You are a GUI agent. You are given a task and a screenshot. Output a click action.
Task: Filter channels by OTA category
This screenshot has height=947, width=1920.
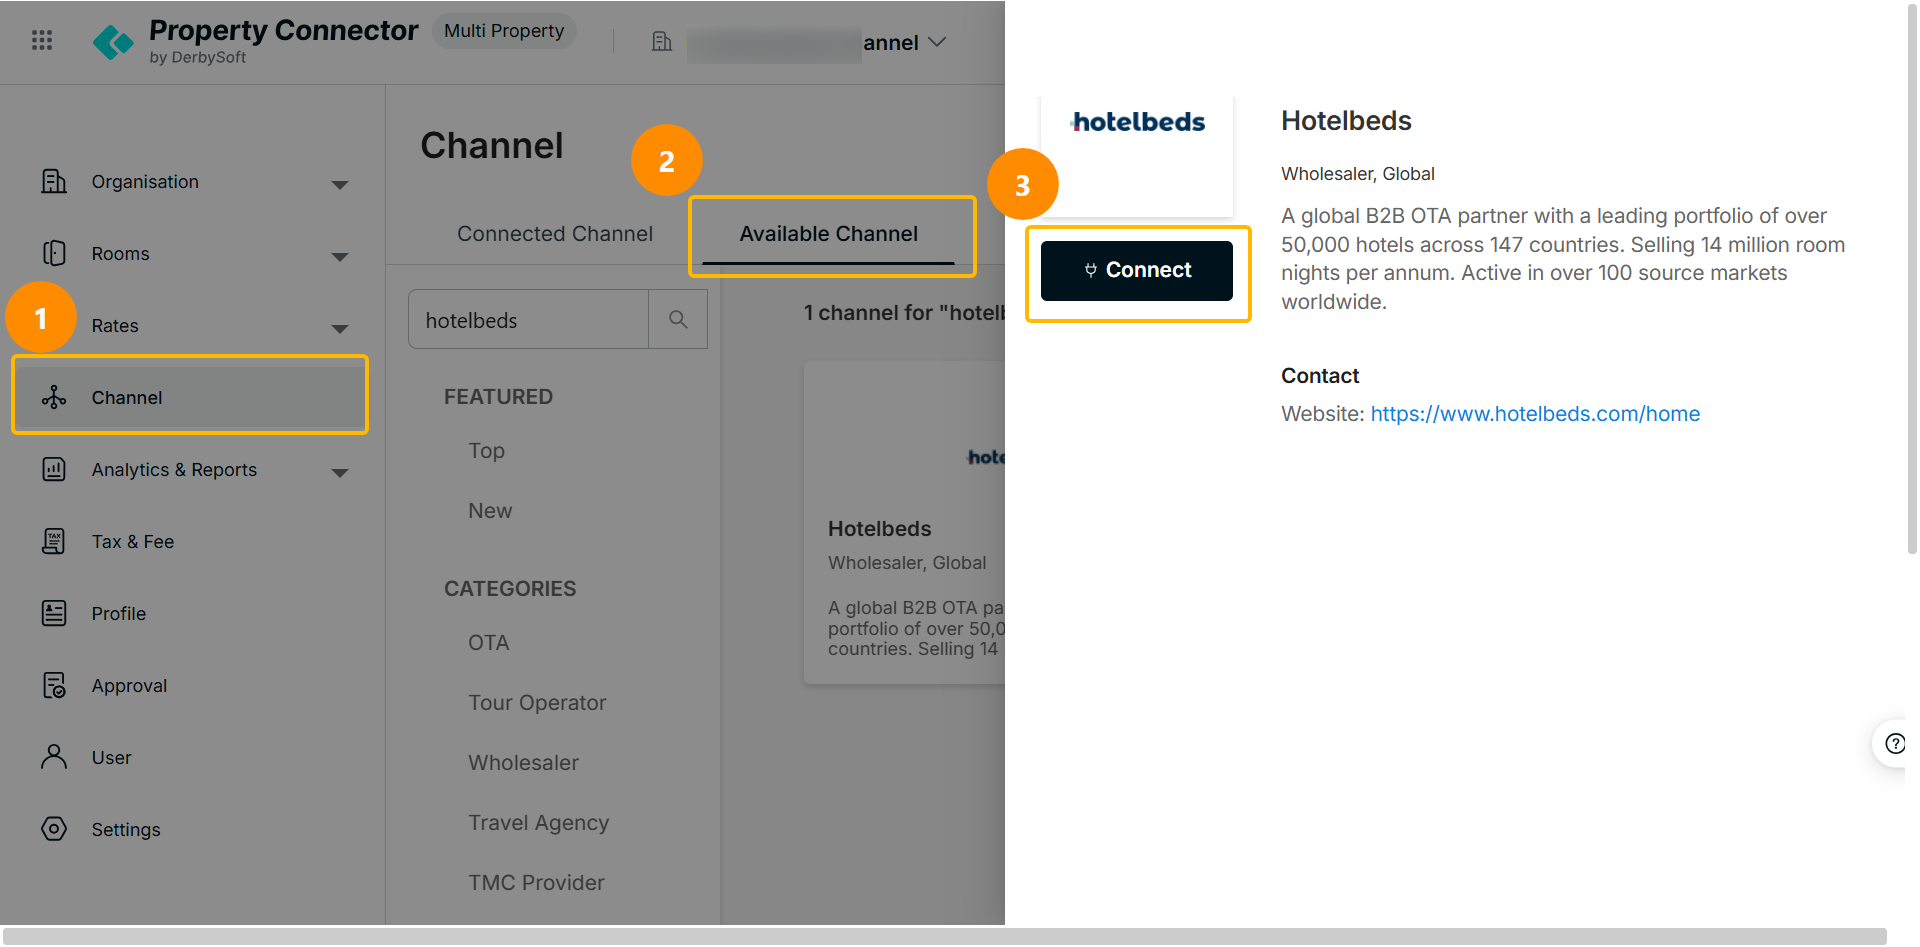click(x=489, y=643)
